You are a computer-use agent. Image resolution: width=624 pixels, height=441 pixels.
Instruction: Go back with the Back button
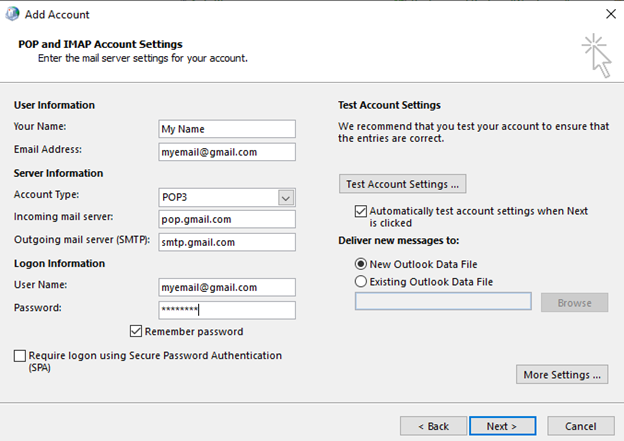[x=433, y=426]
